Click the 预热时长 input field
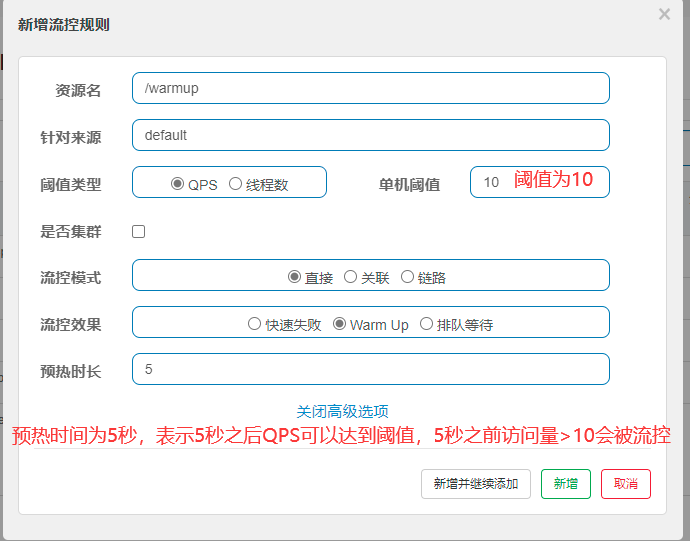This screenshot has height=541, width=690. pos(370,369)
